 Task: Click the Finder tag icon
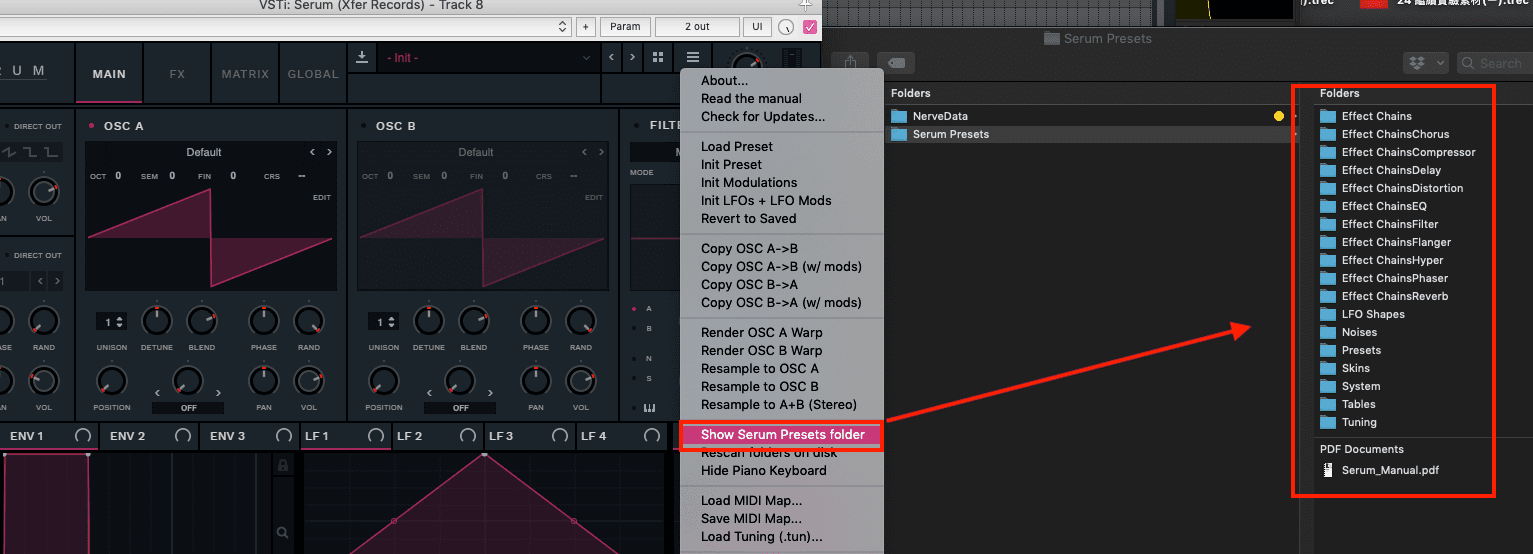click(x=896, y=62)
